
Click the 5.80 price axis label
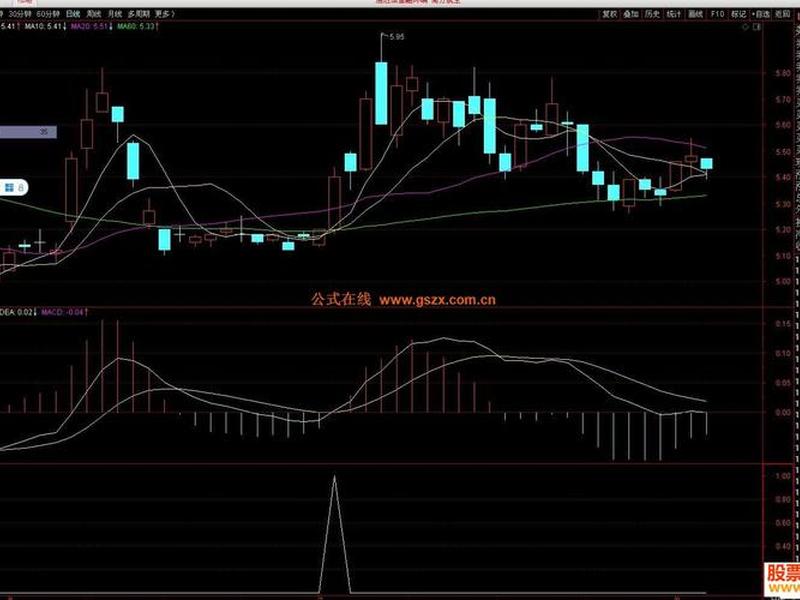coord(783,73)
